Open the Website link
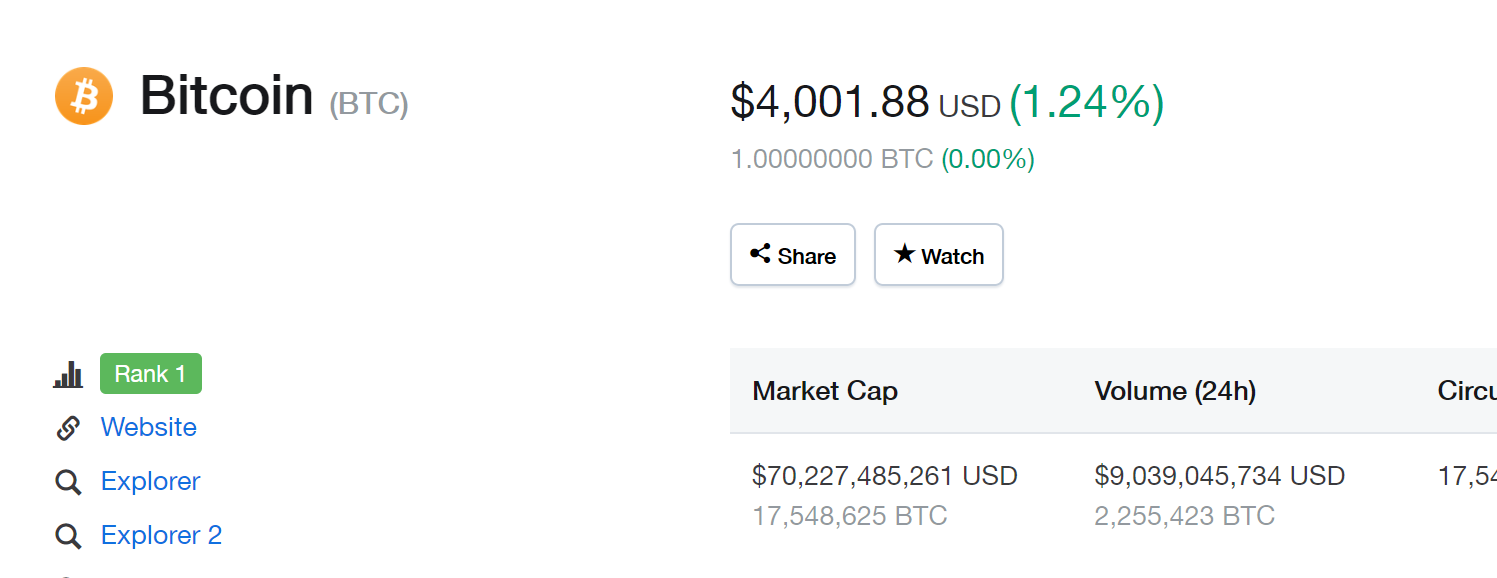 click(x=149, y=427)
